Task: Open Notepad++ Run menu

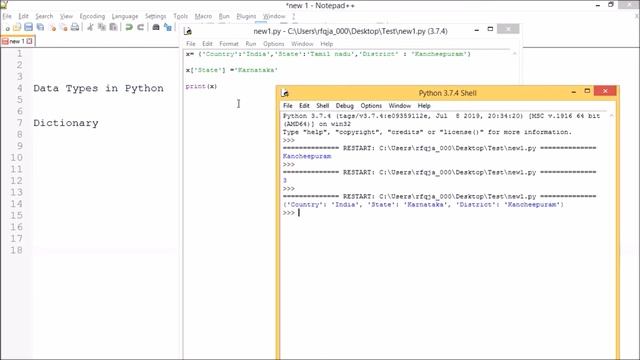Action: click(224, 16)
